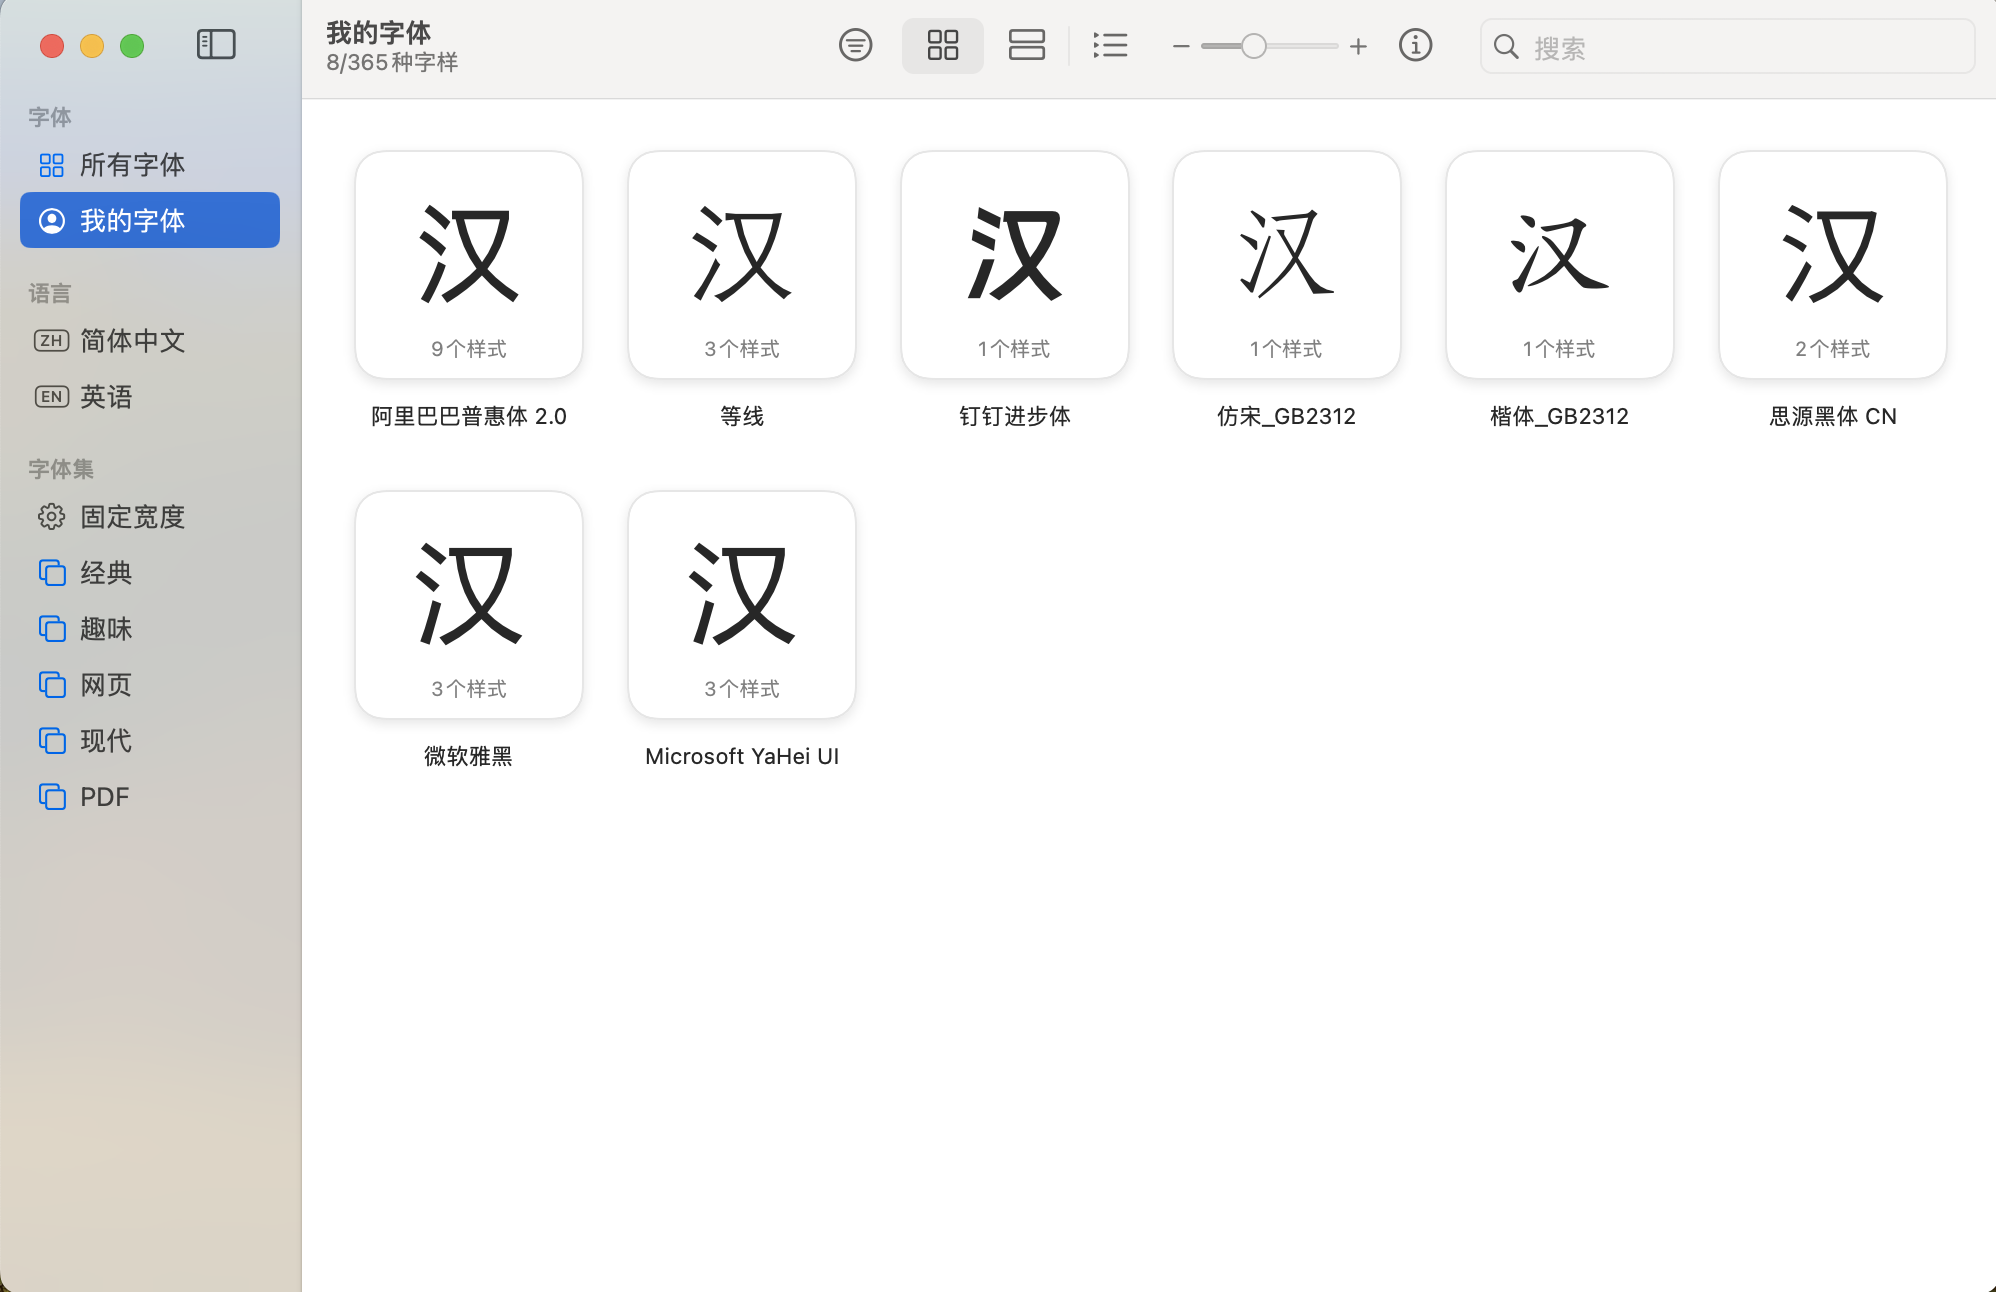The height and width of the screenshot is (1292, 1996).
Task: Select 英语 language filter
Action: pos(106,397)
